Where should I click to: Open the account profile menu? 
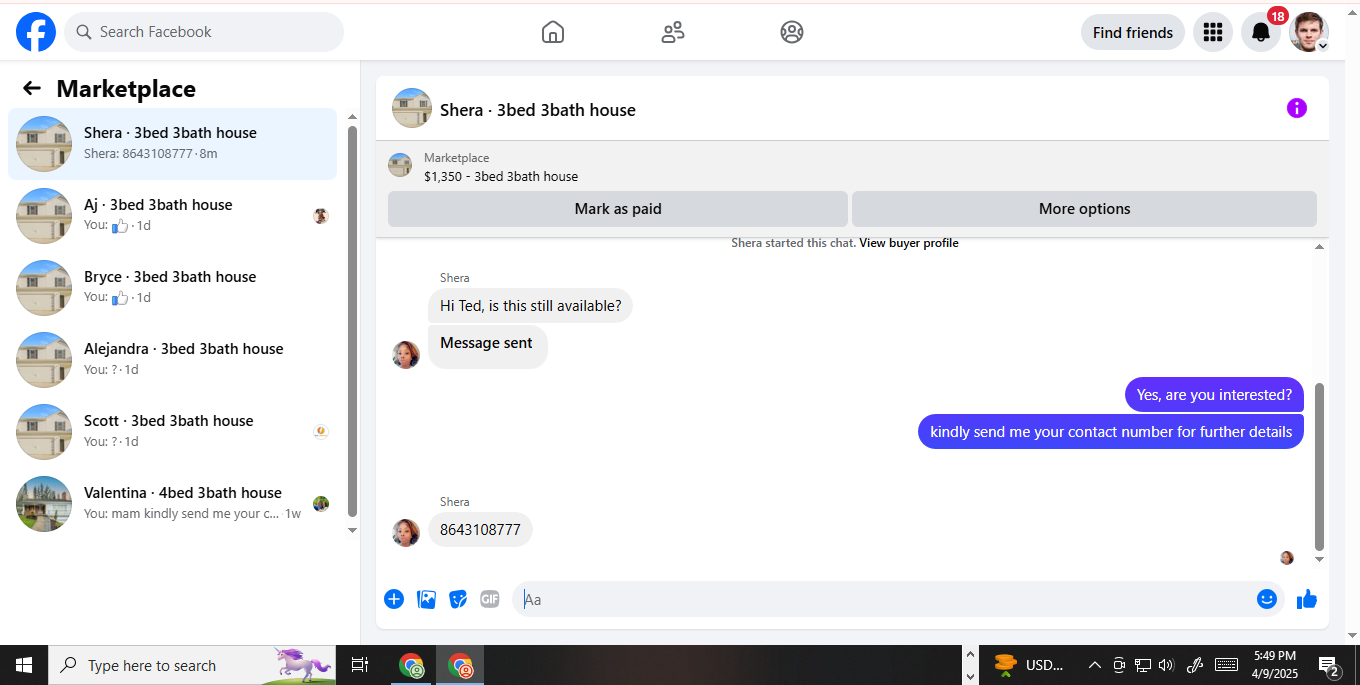tap(1309, 32)
